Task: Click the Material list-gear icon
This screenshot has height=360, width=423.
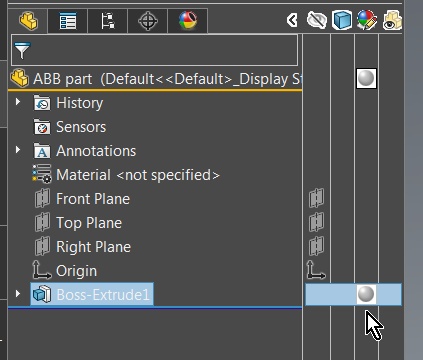Action: pyautogui.click(x=42, y=174)
